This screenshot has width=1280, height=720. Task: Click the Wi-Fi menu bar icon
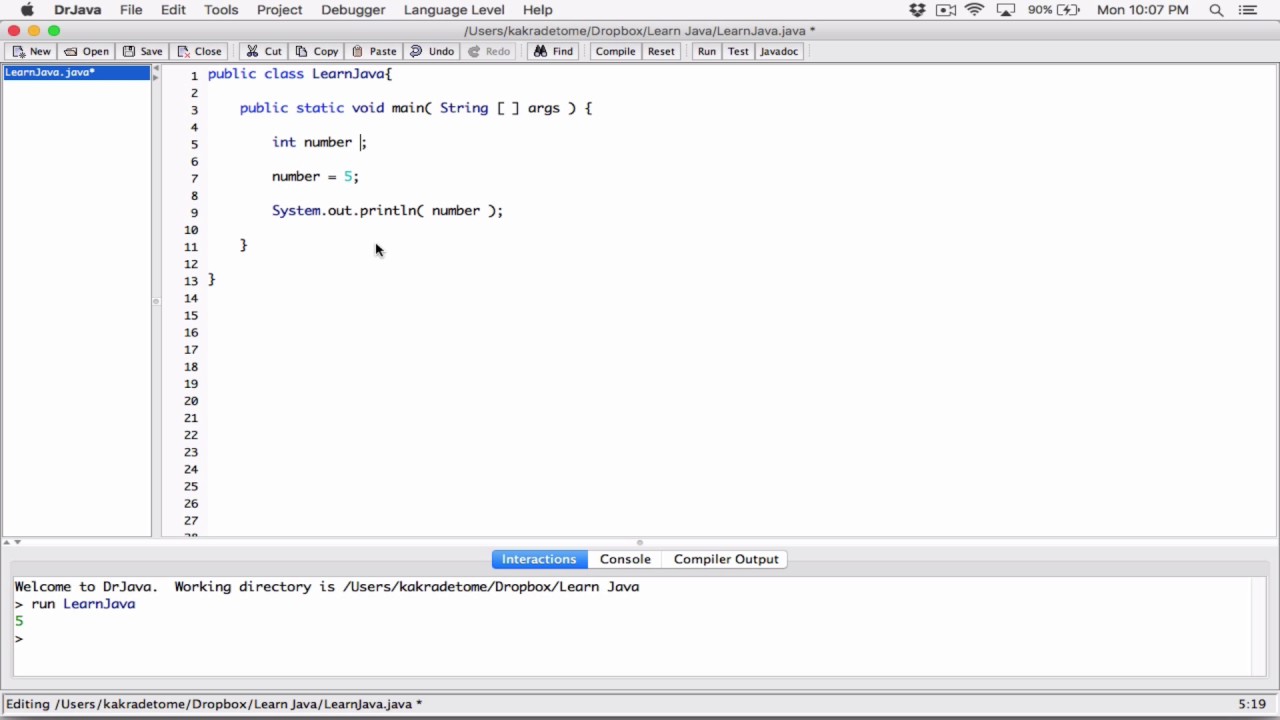tap(974, 10)
